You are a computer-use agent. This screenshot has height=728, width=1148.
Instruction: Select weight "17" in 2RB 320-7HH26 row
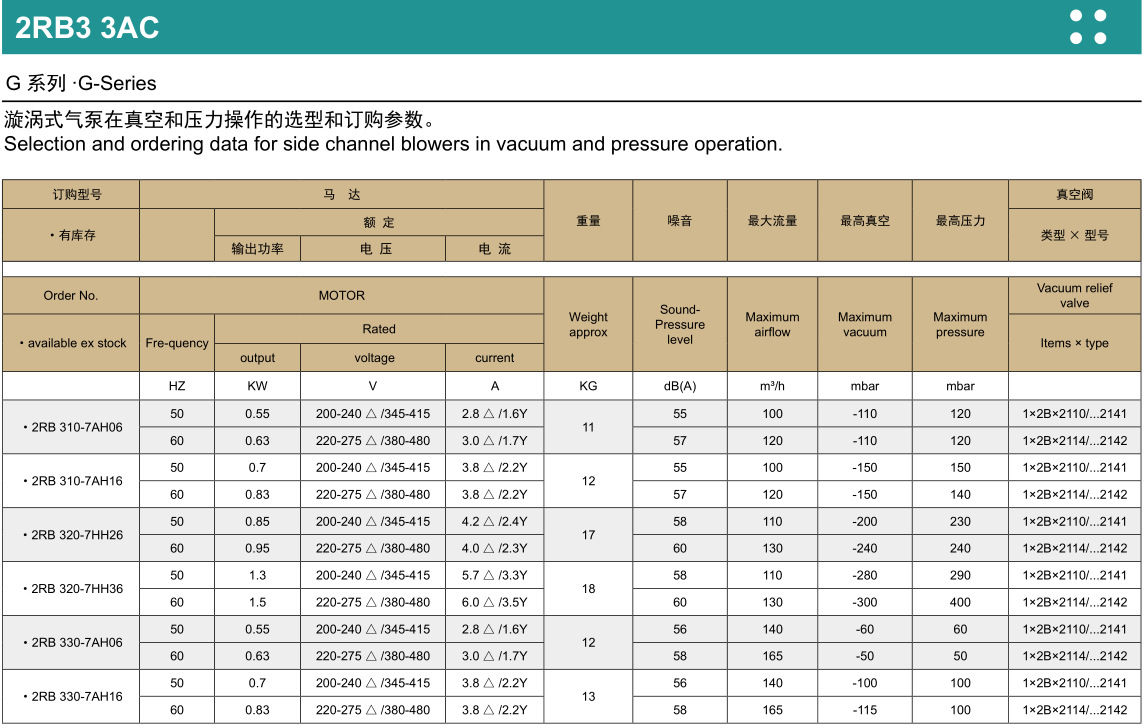588,535
